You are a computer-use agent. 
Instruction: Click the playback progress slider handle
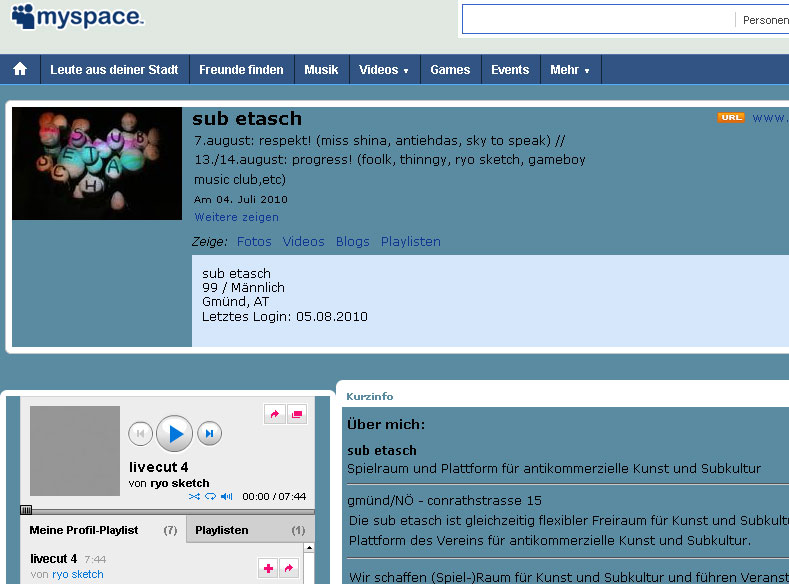(26, 510)
